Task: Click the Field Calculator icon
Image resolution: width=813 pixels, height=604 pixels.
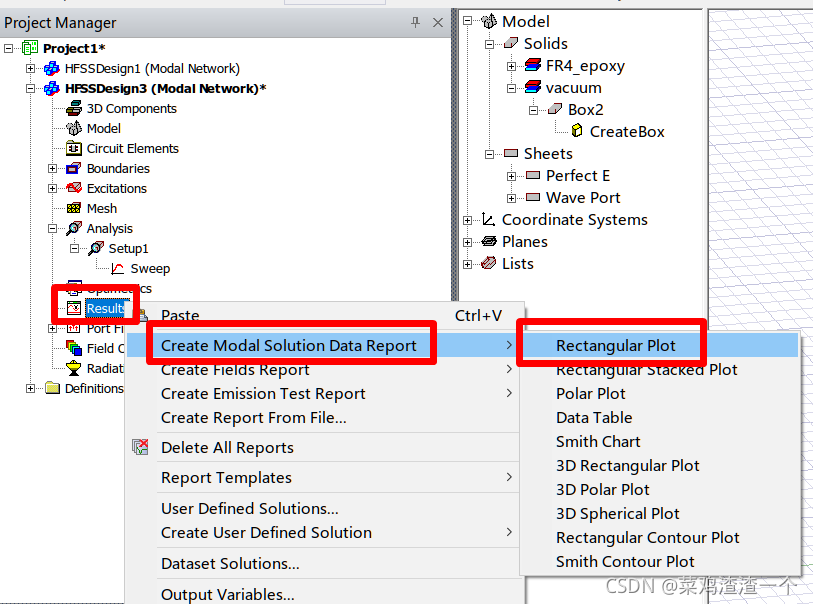Action: click(74, 348)
